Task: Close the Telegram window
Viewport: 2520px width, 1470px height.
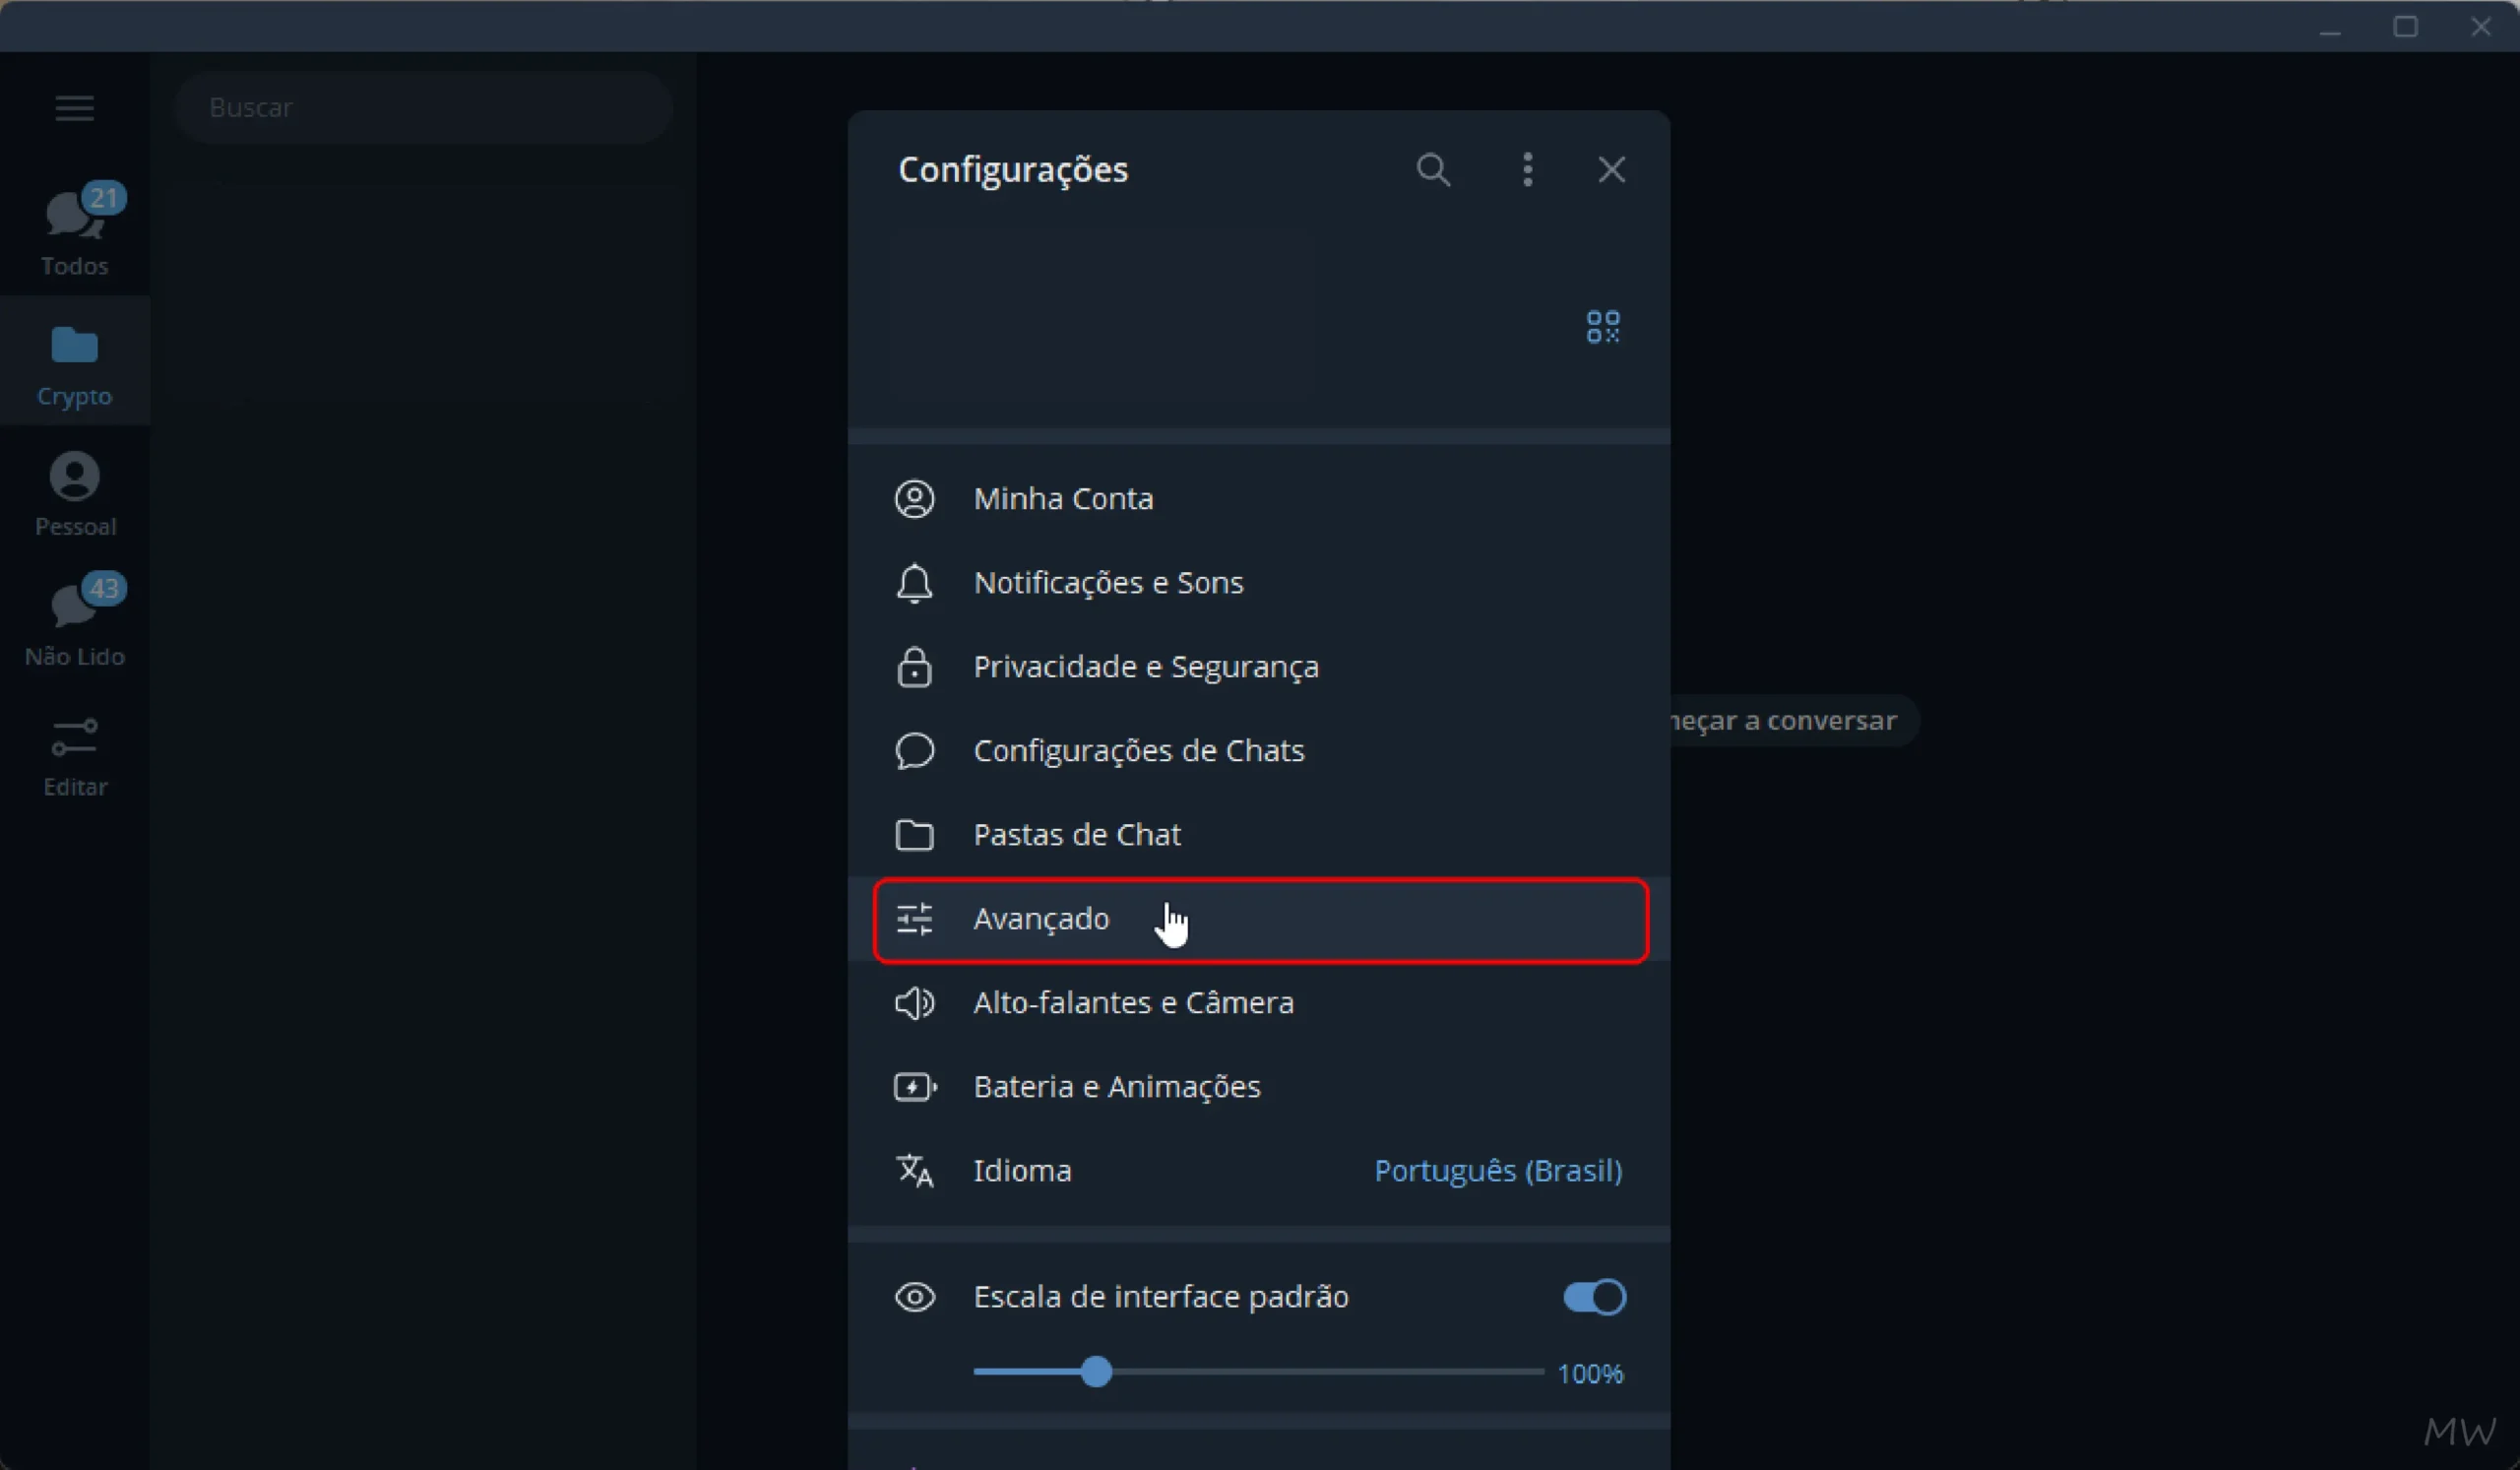Action: (2481, 27)
